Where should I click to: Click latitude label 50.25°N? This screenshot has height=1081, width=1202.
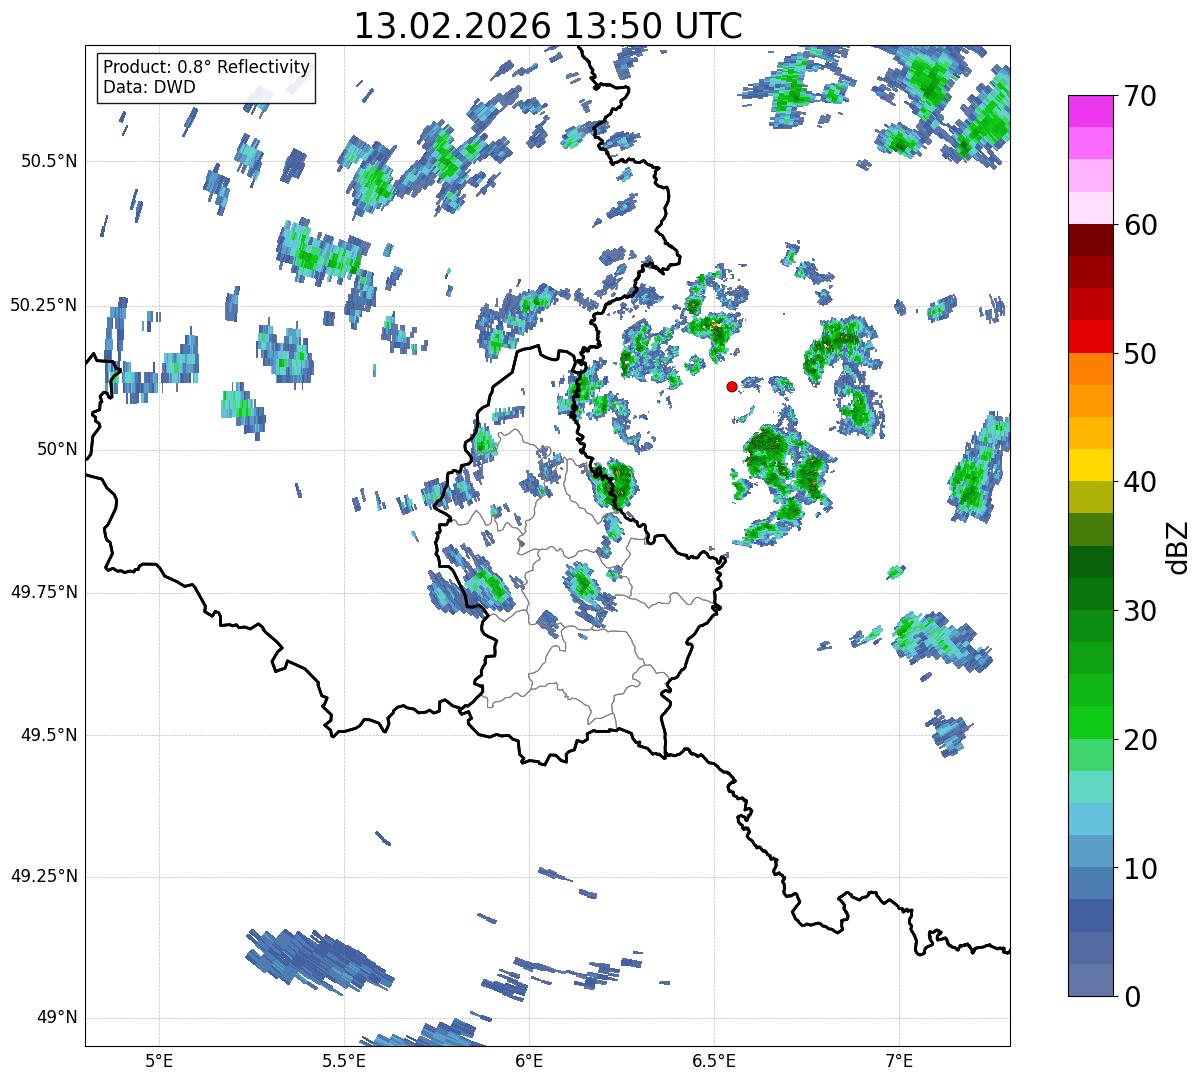[x=44, y=306]
